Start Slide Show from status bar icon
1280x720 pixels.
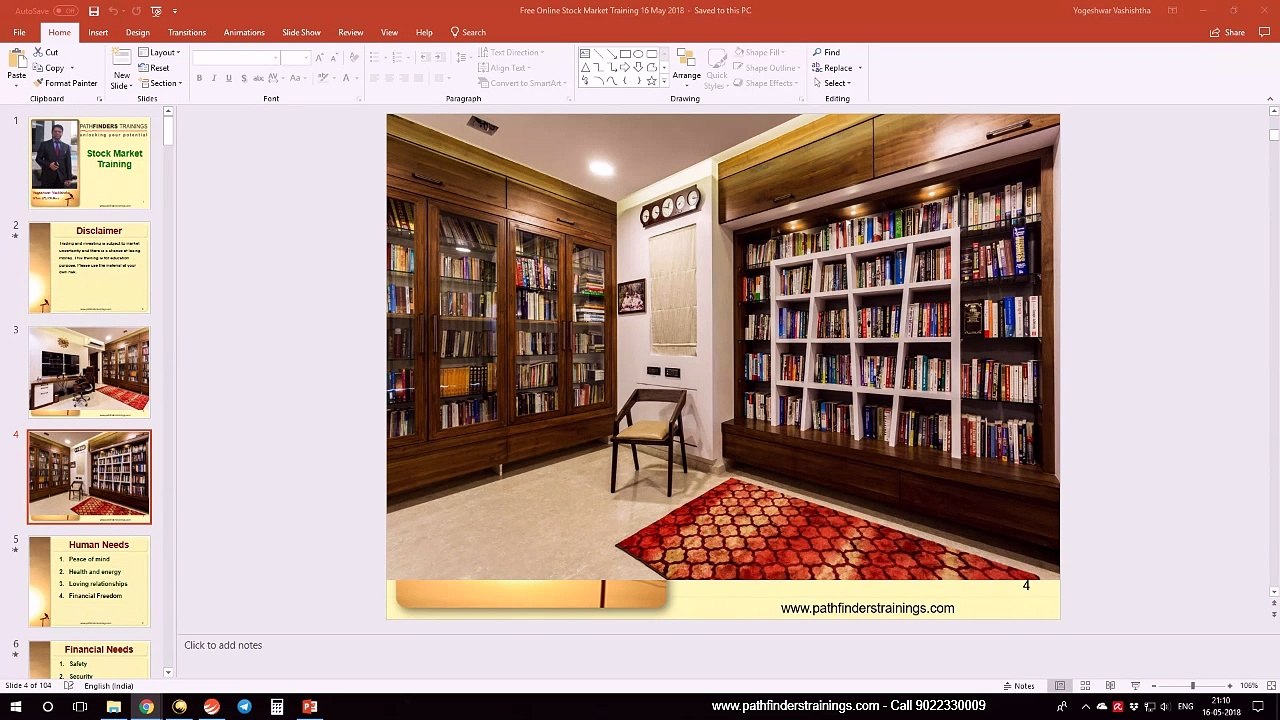[x=1135, y=686]
